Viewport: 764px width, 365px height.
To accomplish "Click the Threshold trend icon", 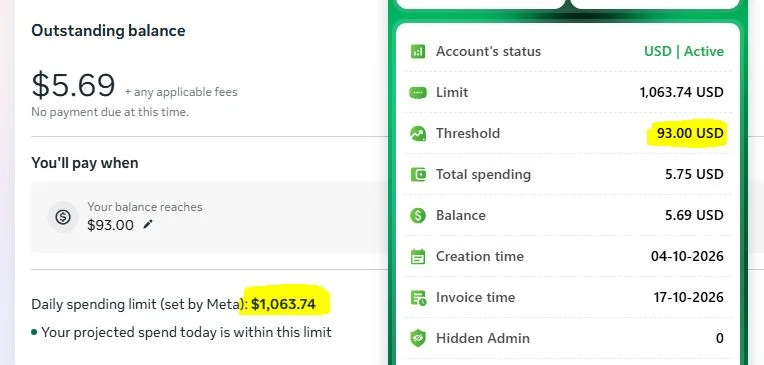I will click(x=418, y=133).
